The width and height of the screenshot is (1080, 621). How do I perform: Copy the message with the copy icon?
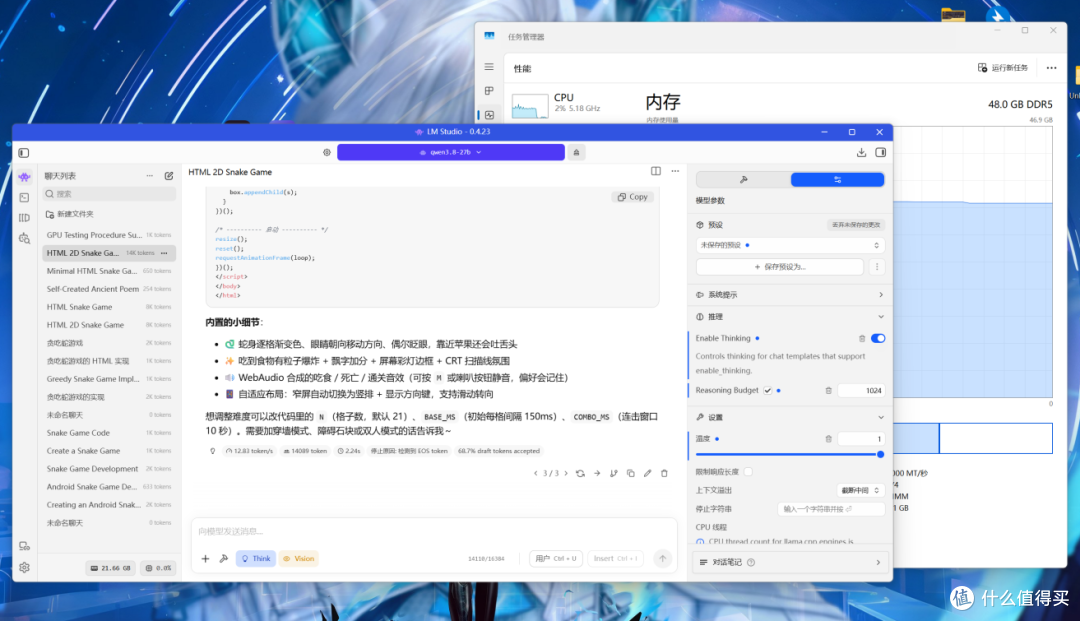click(630, 474)
